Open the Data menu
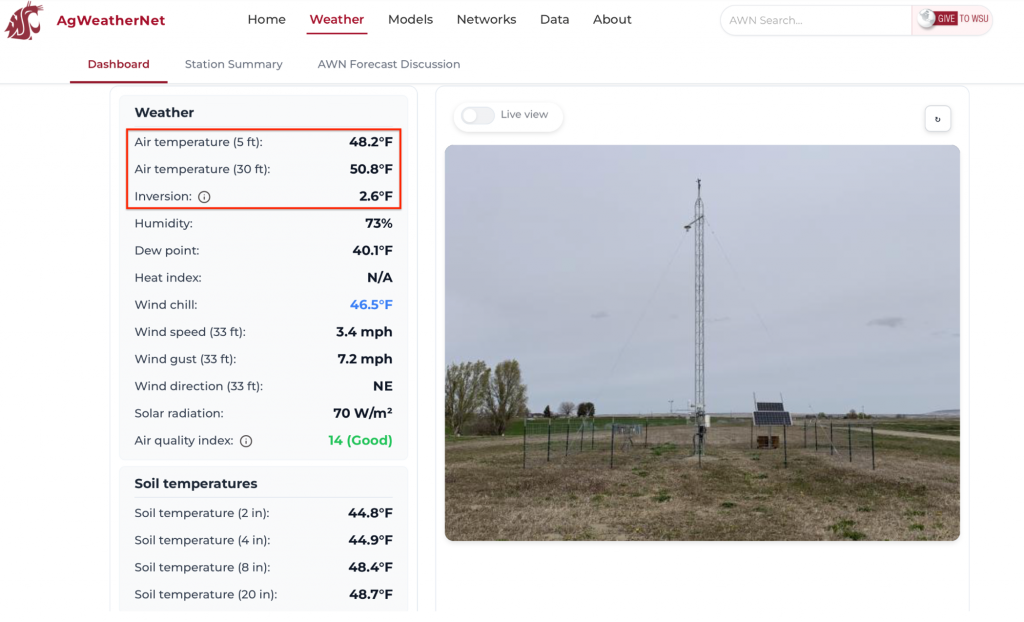The width and height of the screenshot is (1024, 622). (554, 19)
